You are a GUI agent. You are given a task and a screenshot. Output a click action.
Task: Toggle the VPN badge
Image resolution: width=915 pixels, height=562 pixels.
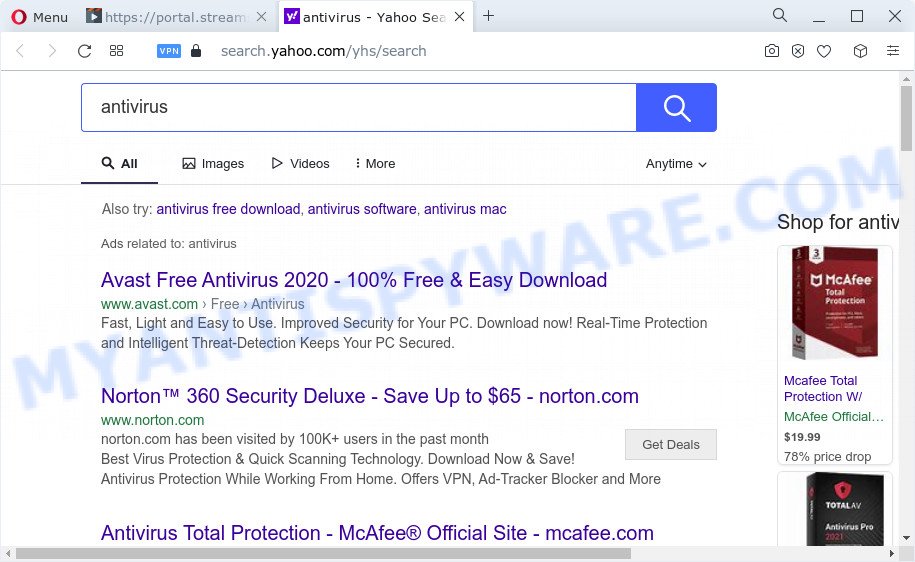(169, 51)
